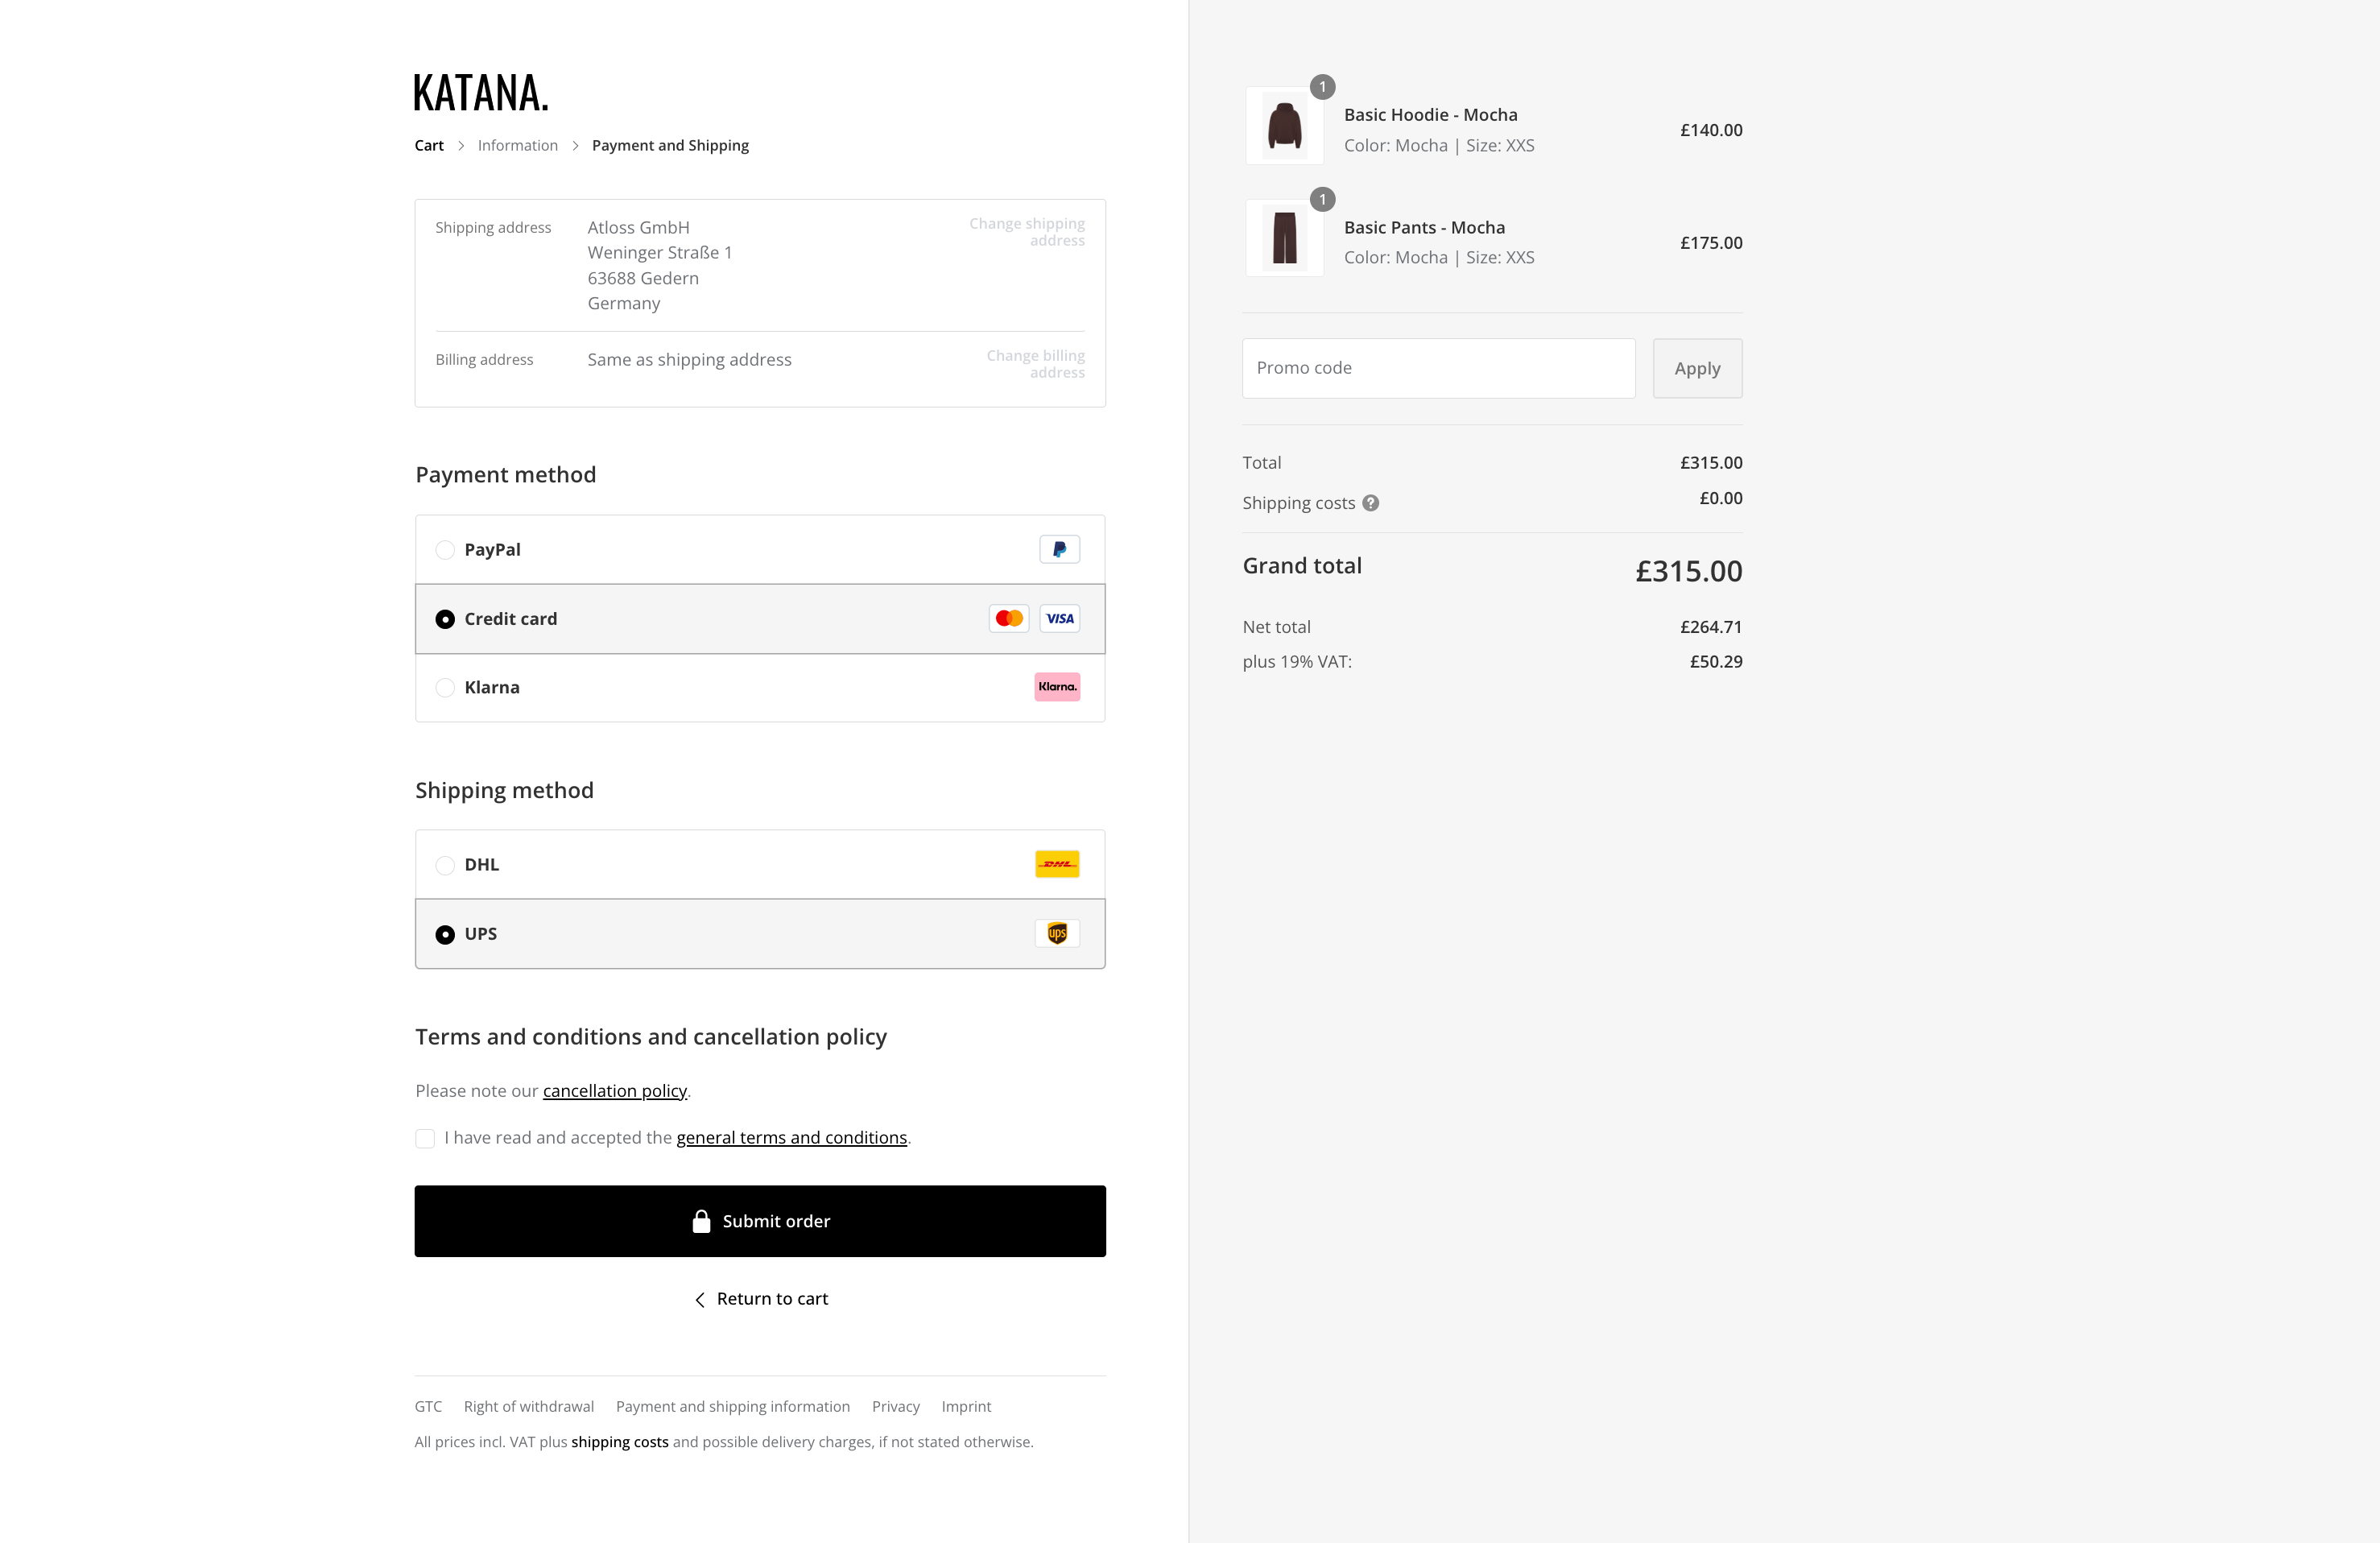Screen dimensions: 2380x1543
Task: Open the shipping costs help icon
Action: [1370, 503]
